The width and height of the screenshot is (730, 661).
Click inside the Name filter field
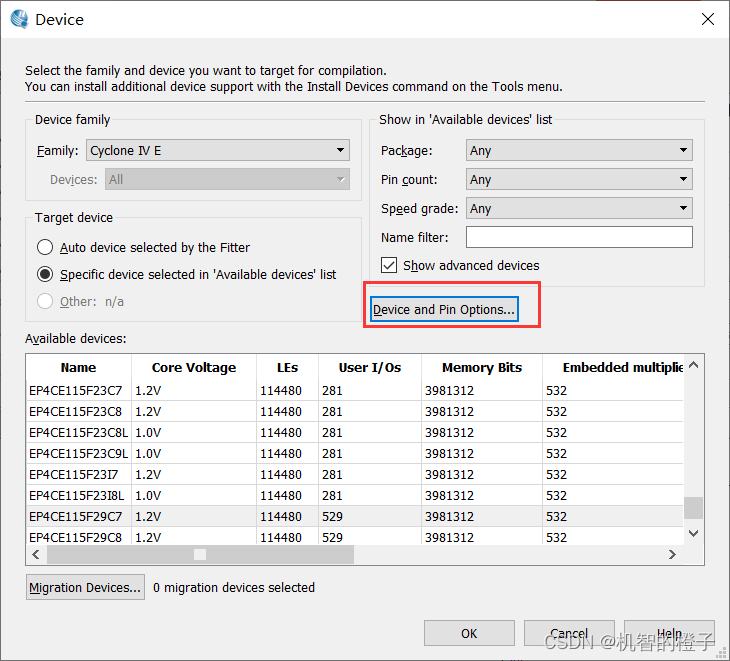click(579, 237)
